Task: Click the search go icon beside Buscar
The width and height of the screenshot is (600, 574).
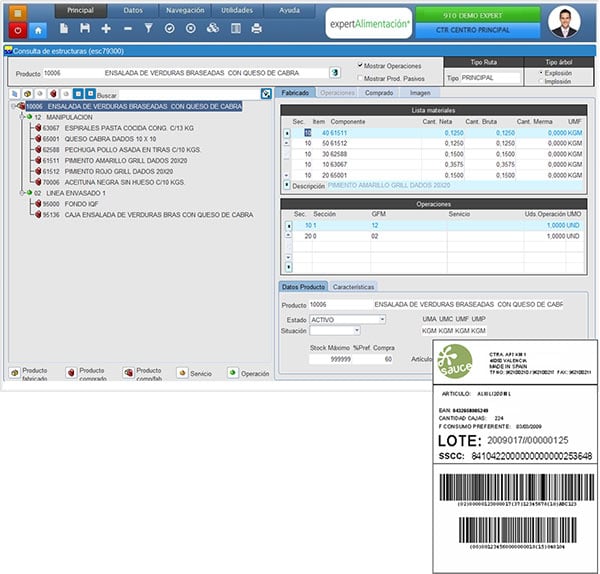Action: (x=266, y=93)
